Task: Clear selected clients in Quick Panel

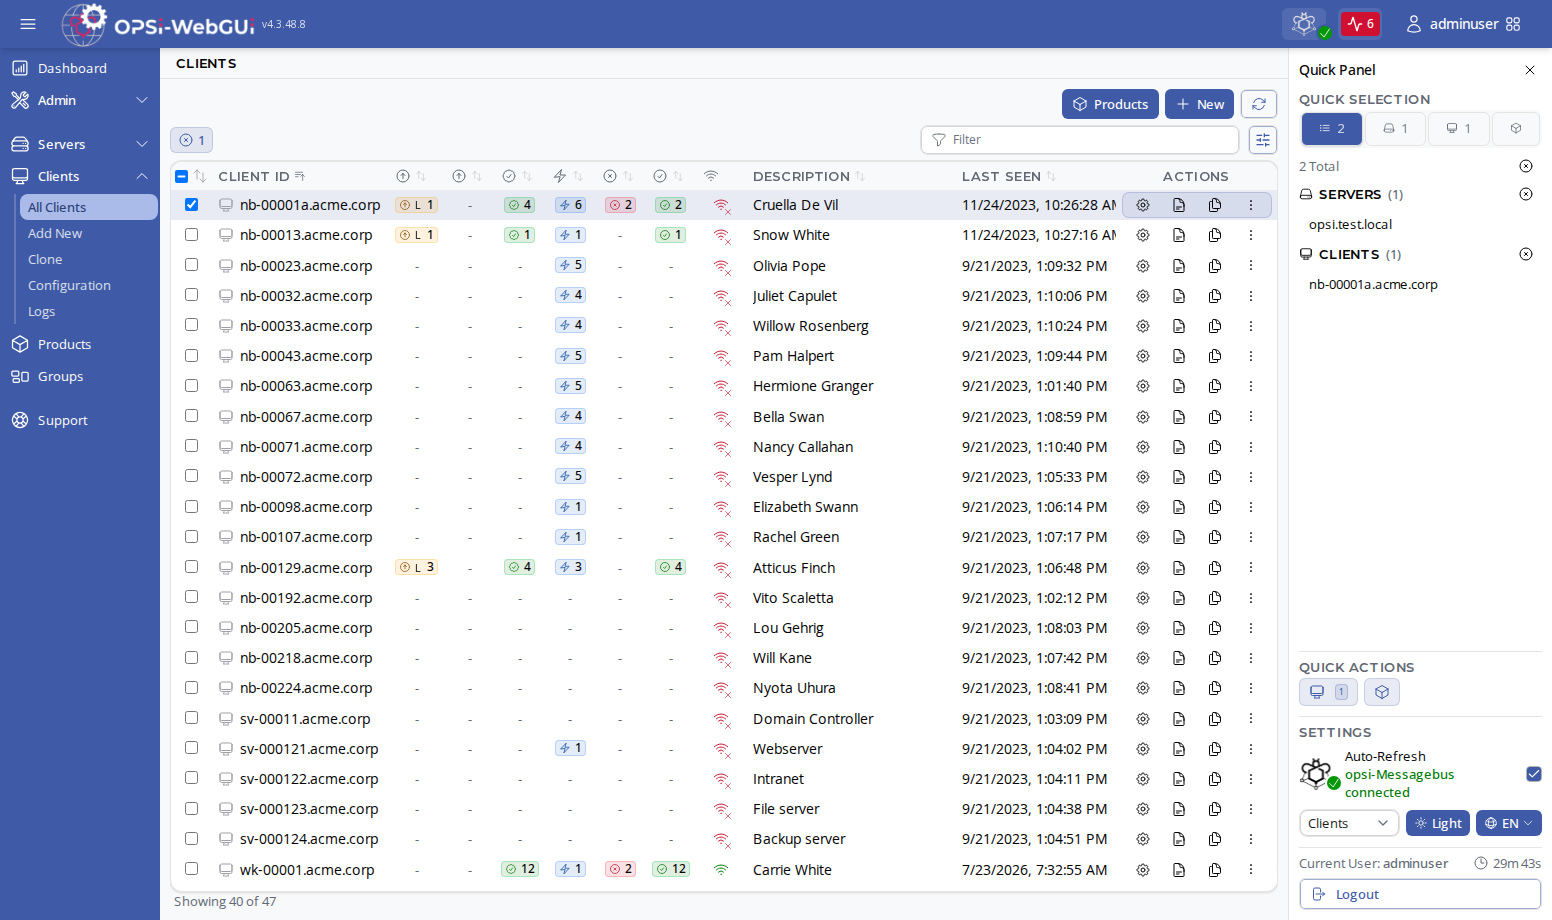Action: coord(1526,254)
